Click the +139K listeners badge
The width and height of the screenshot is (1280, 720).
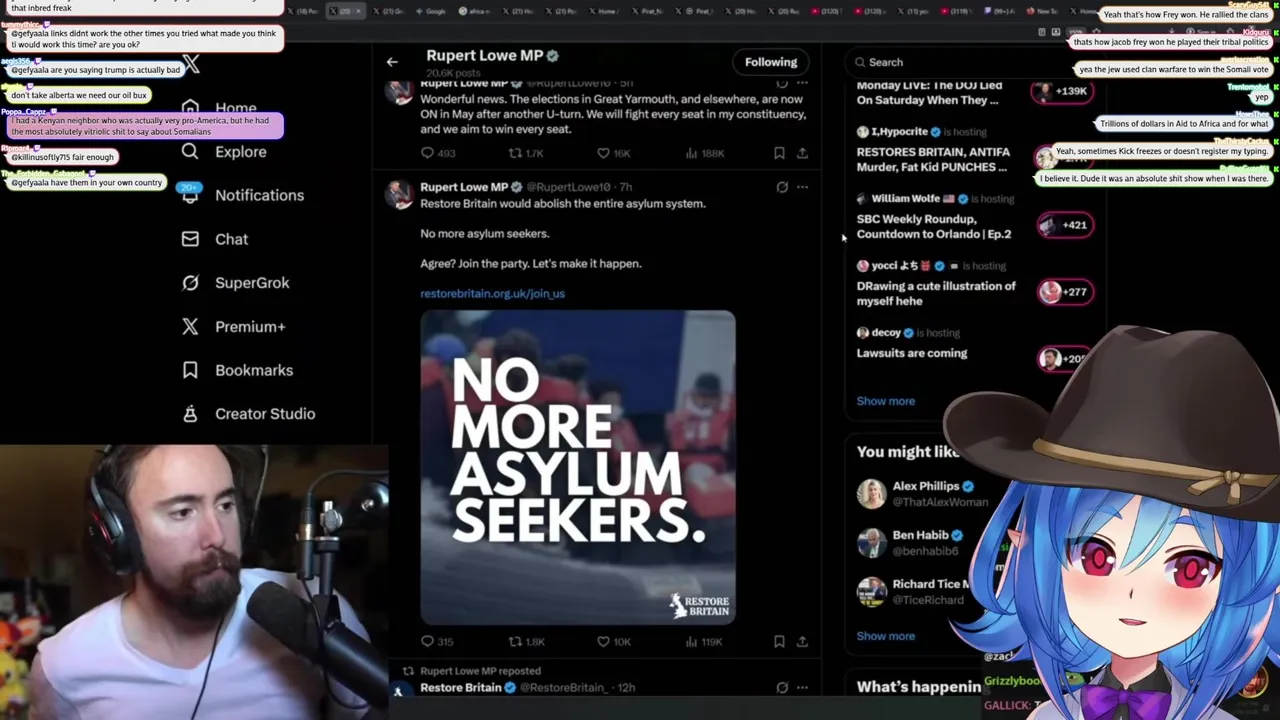point(1061,91)
